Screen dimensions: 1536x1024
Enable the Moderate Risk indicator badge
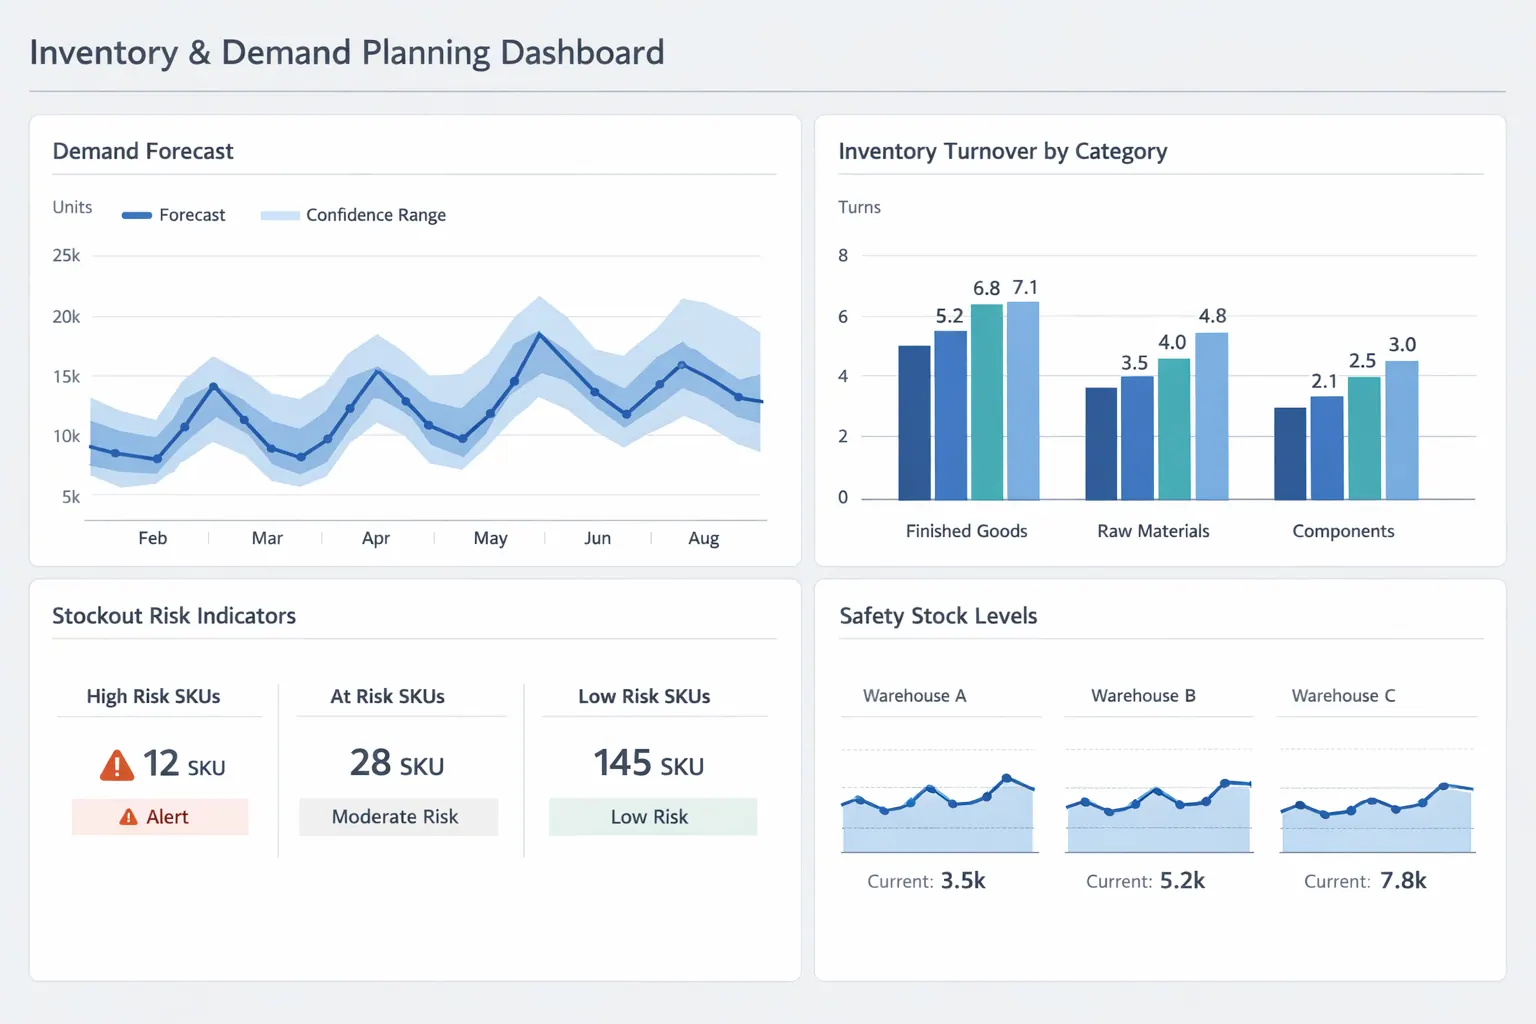click(398, 816)
